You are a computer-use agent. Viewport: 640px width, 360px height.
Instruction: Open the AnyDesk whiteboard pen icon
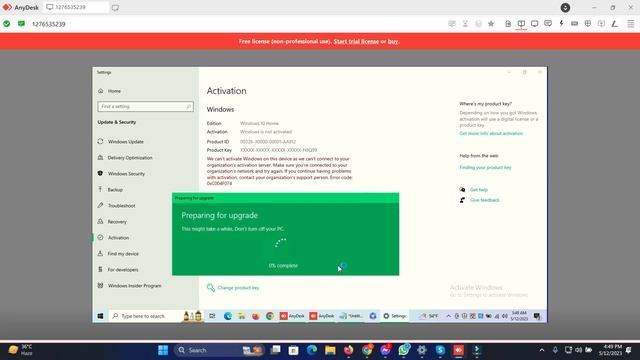click(614, 24)
